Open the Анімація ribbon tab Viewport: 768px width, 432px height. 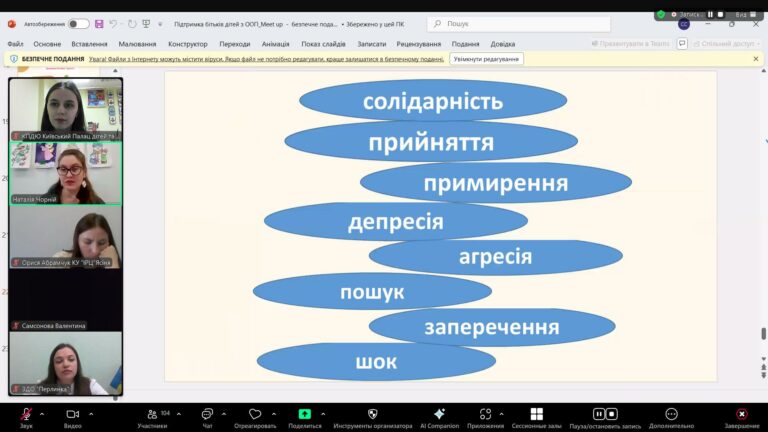[x=275, y=44]
